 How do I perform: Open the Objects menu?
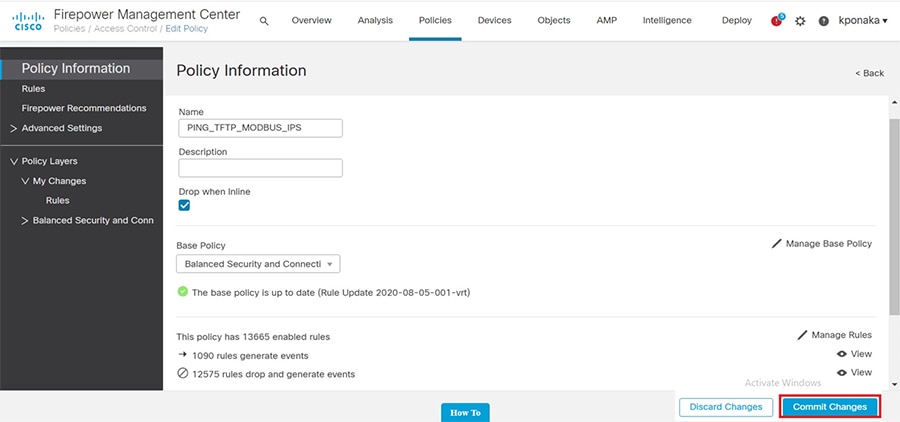[x=554, y=20]
